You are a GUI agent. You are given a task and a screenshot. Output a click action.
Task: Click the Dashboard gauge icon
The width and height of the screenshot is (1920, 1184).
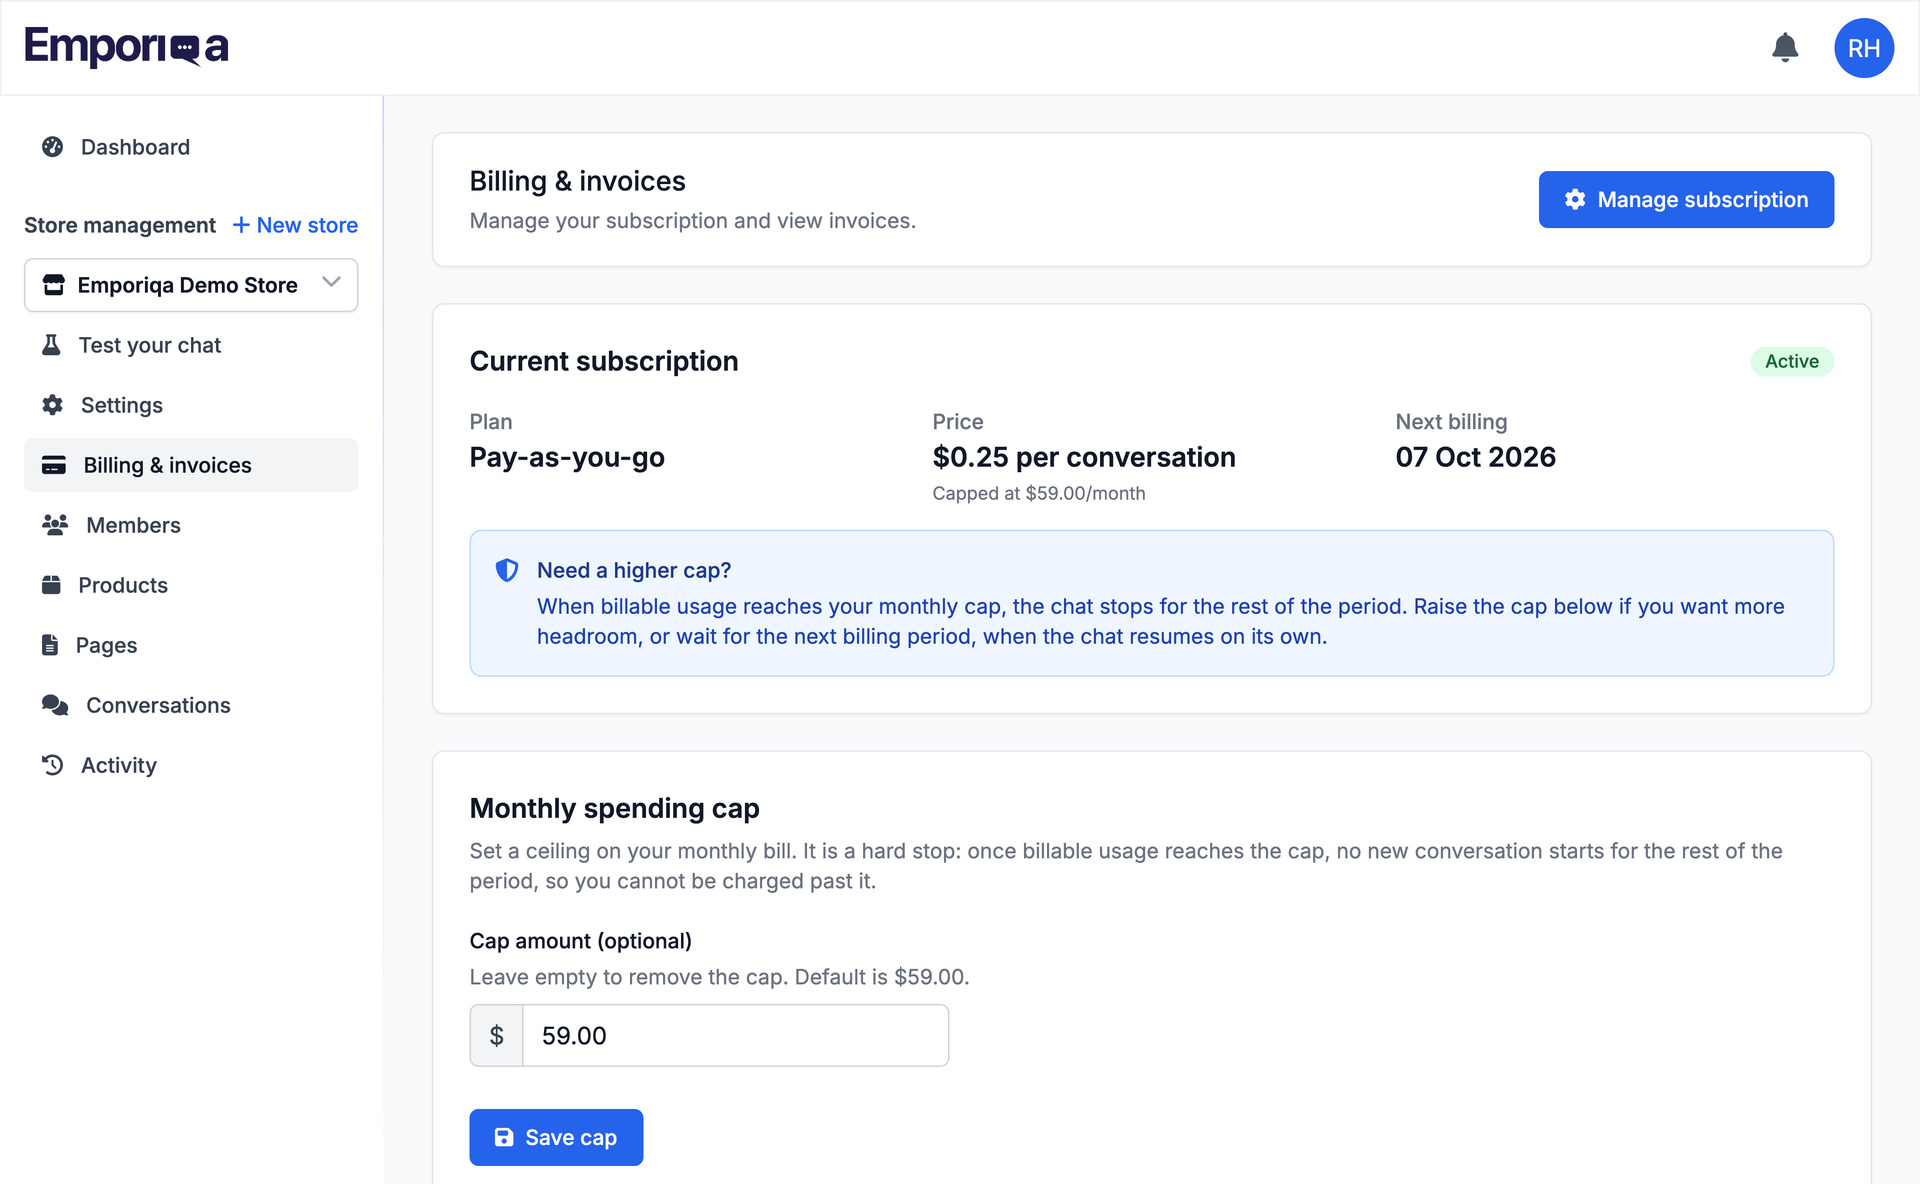(x=53, y=147)
